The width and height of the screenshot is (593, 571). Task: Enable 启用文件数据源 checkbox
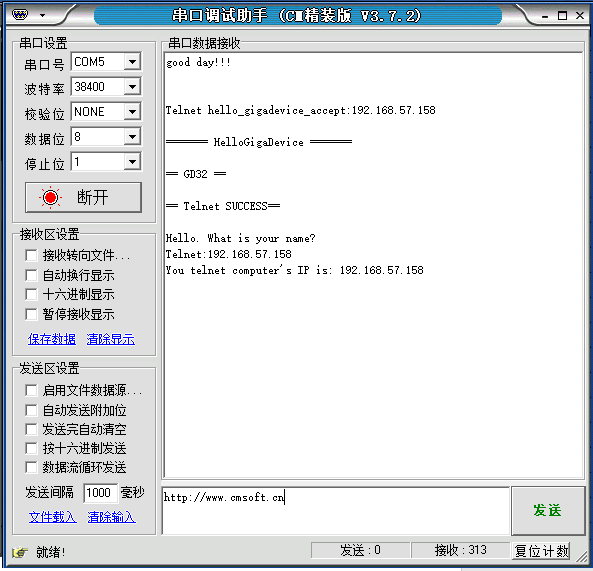click(x=31, y=390)
